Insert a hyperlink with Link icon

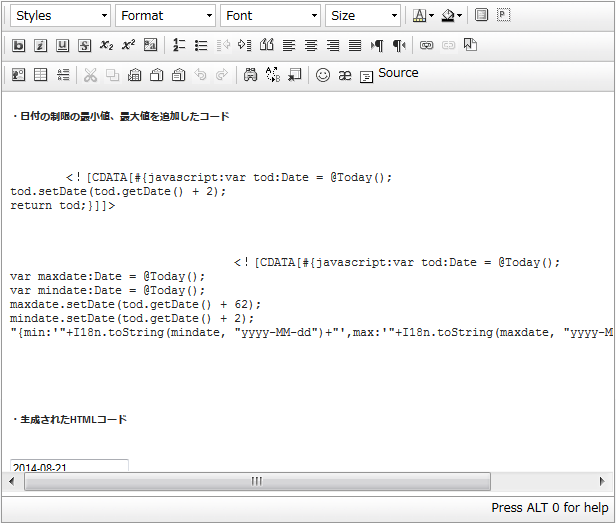click(x=426, y=46)
